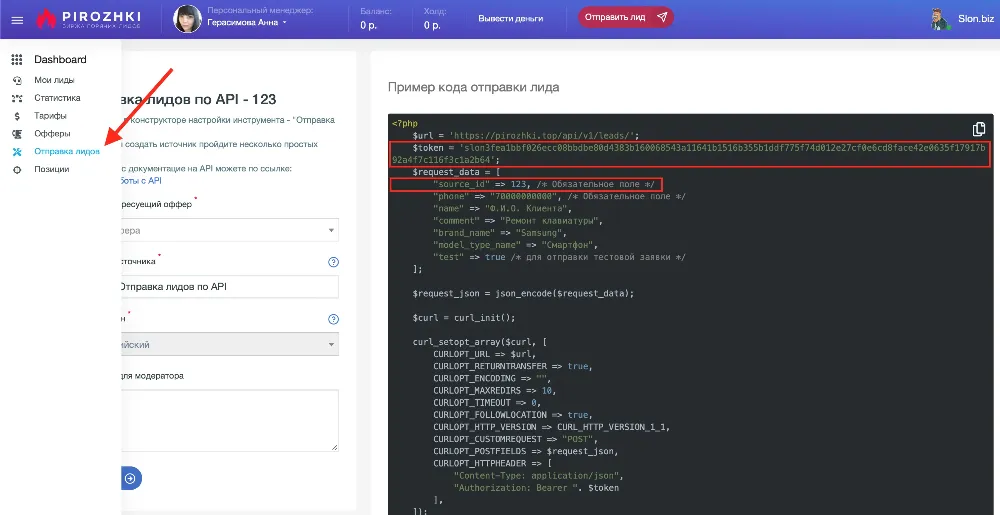Click the moderator comment textarea
Viewport: 1000px width, 515px height.
coord(230,421)
